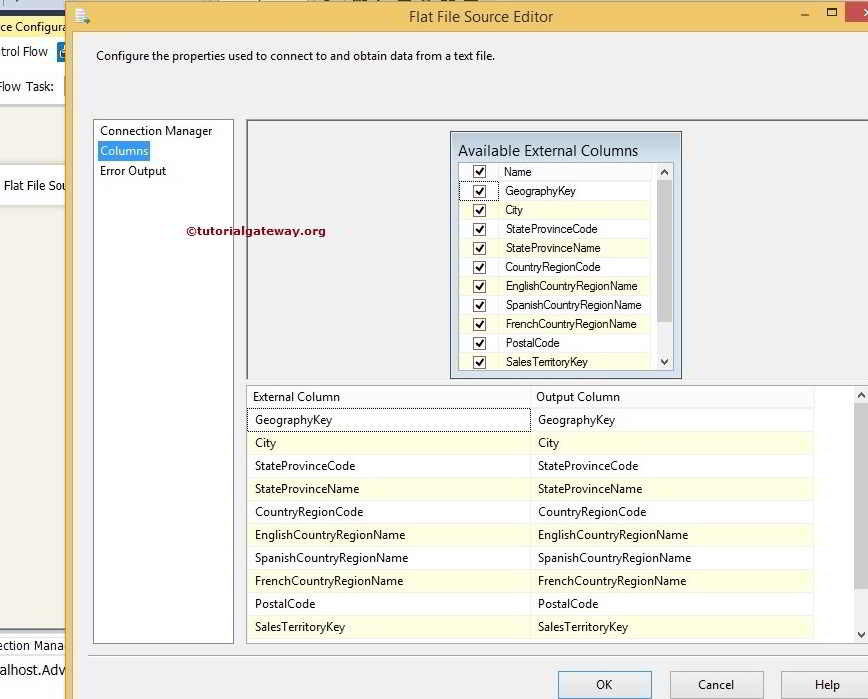This screenshot has height=699, width=868.
Task: Click the Flat File Source Editor title icon
Action: coord(83,15)
